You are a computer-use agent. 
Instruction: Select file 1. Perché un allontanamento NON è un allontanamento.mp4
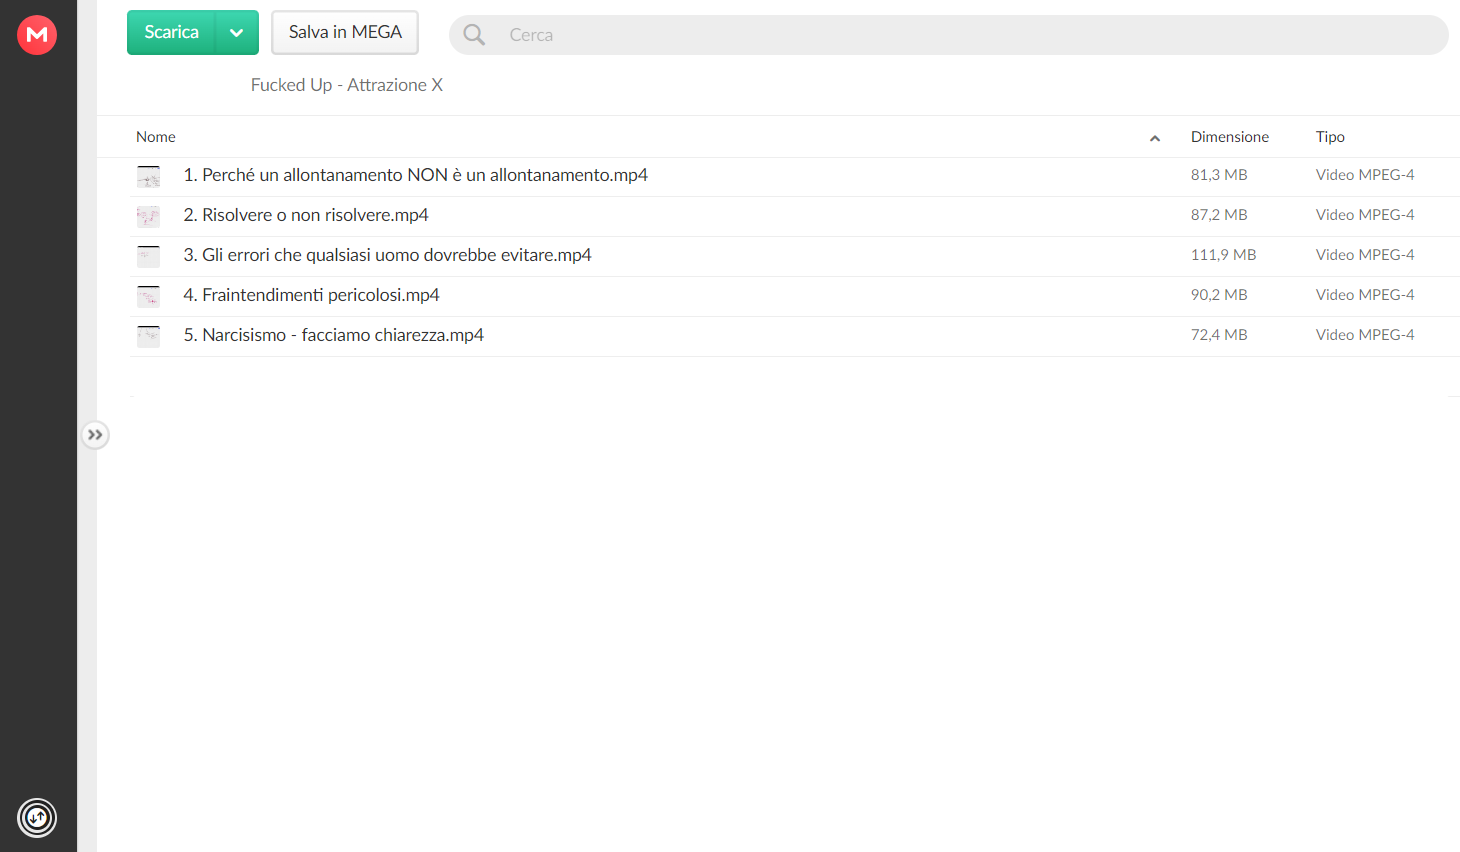415,175
